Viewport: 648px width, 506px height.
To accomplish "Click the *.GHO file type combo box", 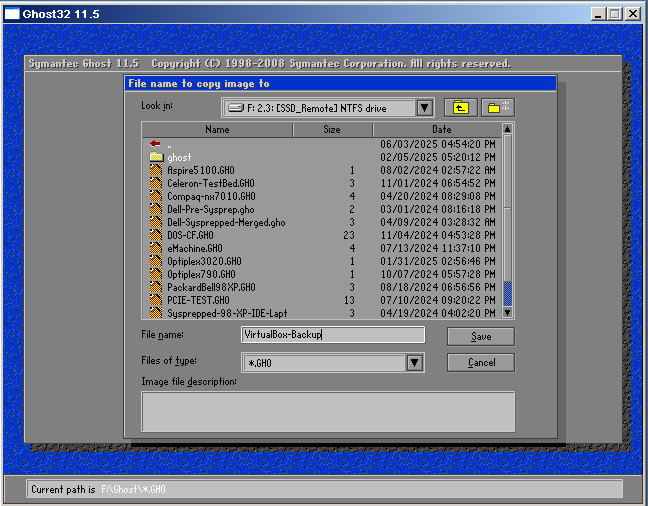I will 332,363.
